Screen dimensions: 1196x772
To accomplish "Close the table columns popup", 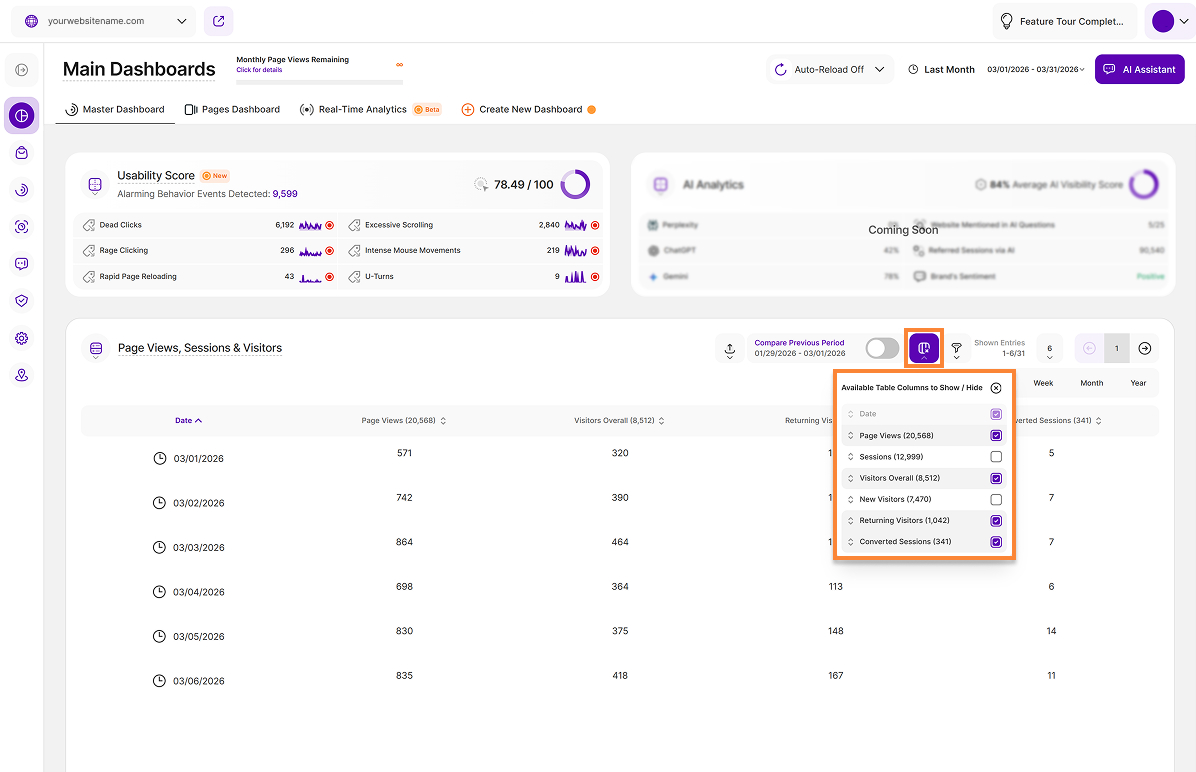I will click(996, 388).
